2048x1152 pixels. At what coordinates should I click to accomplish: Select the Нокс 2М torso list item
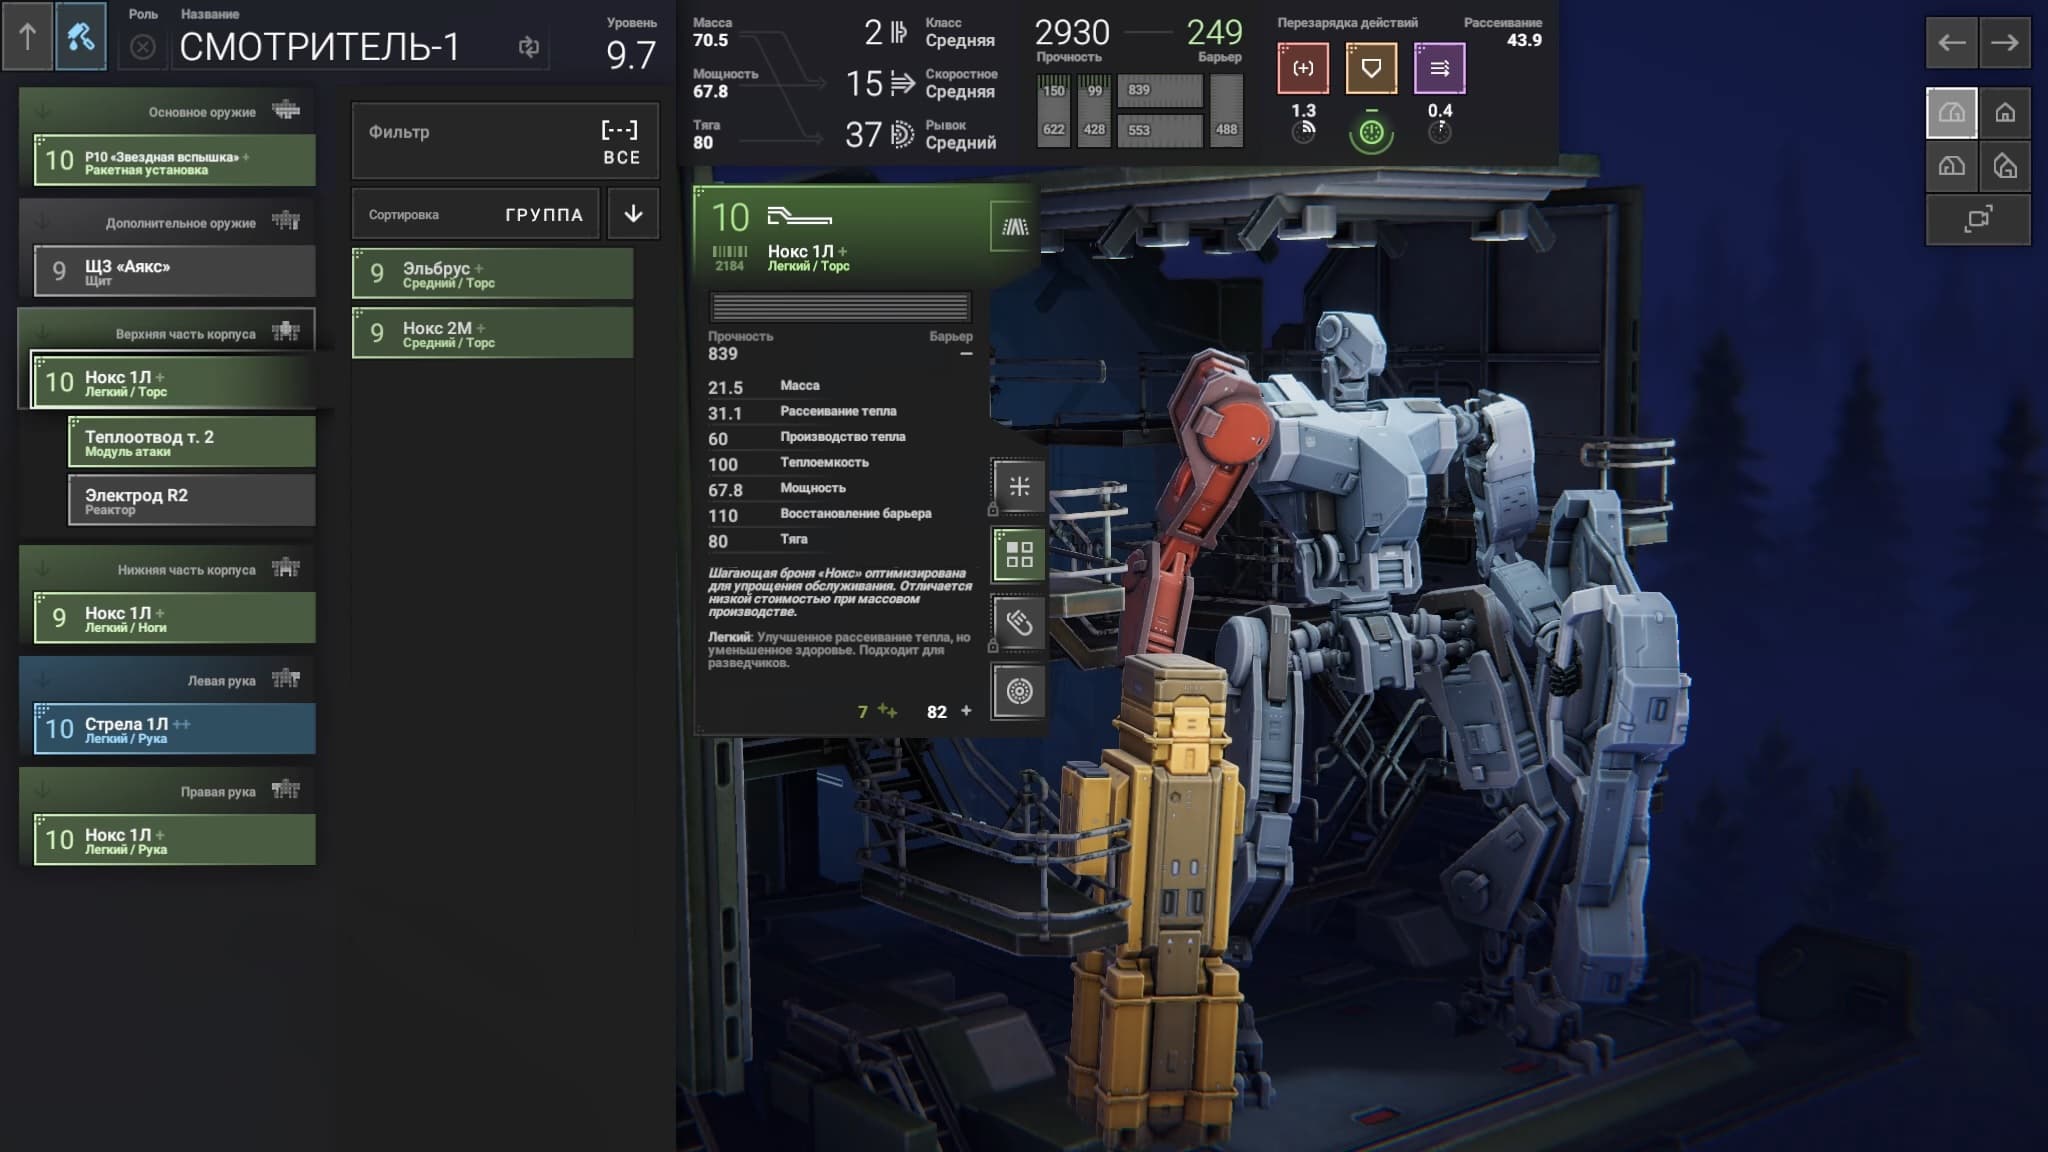point(492,334)
